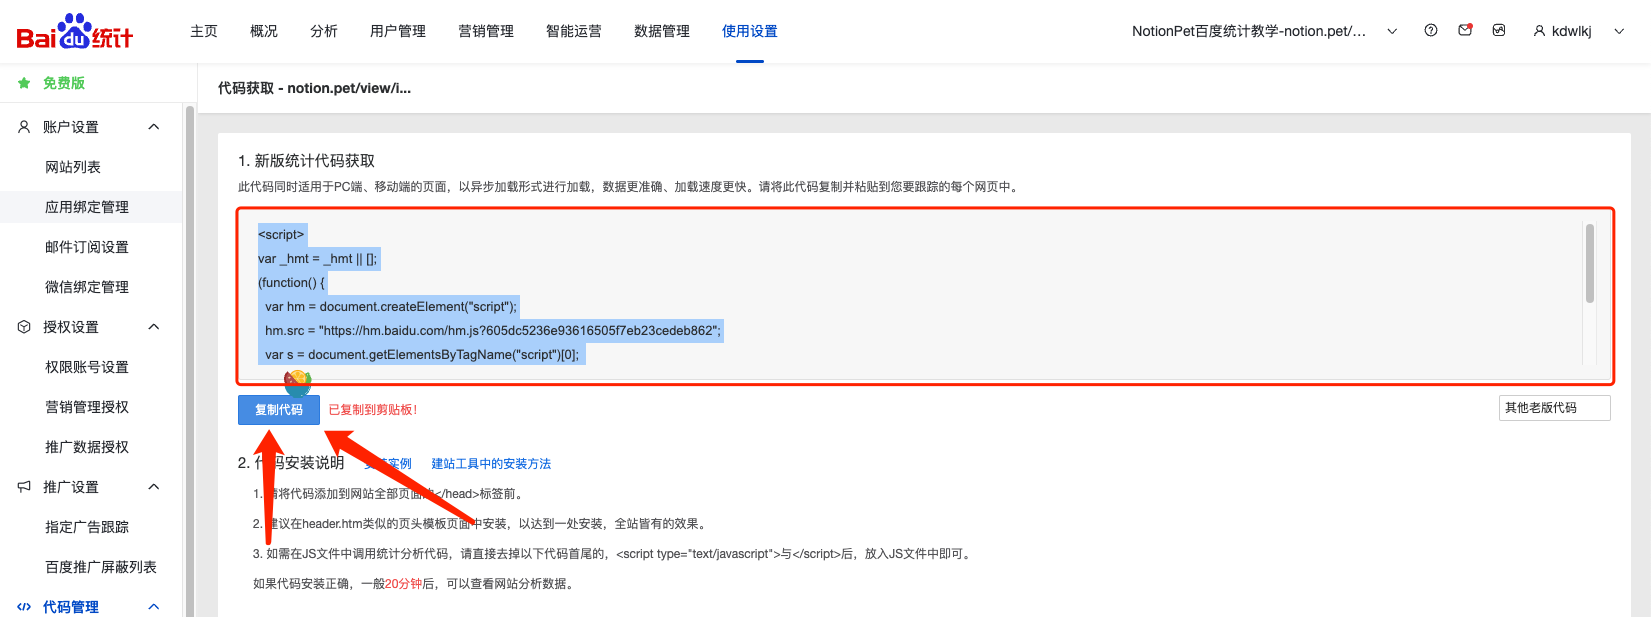Open 营销管理授权 in the sidebar

tap(87, 407)
